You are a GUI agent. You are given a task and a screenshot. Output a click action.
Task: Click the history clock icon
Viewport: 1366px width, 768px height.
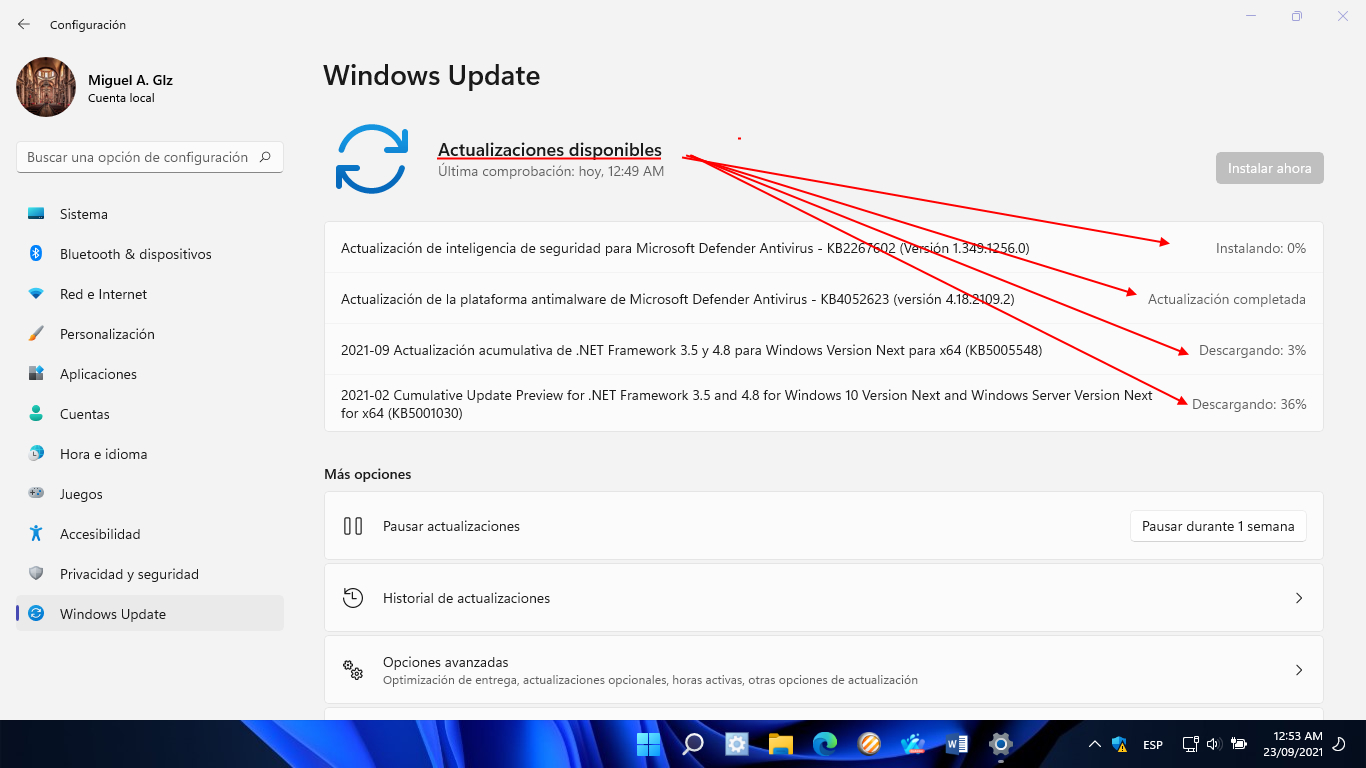(x=353, y=598)
